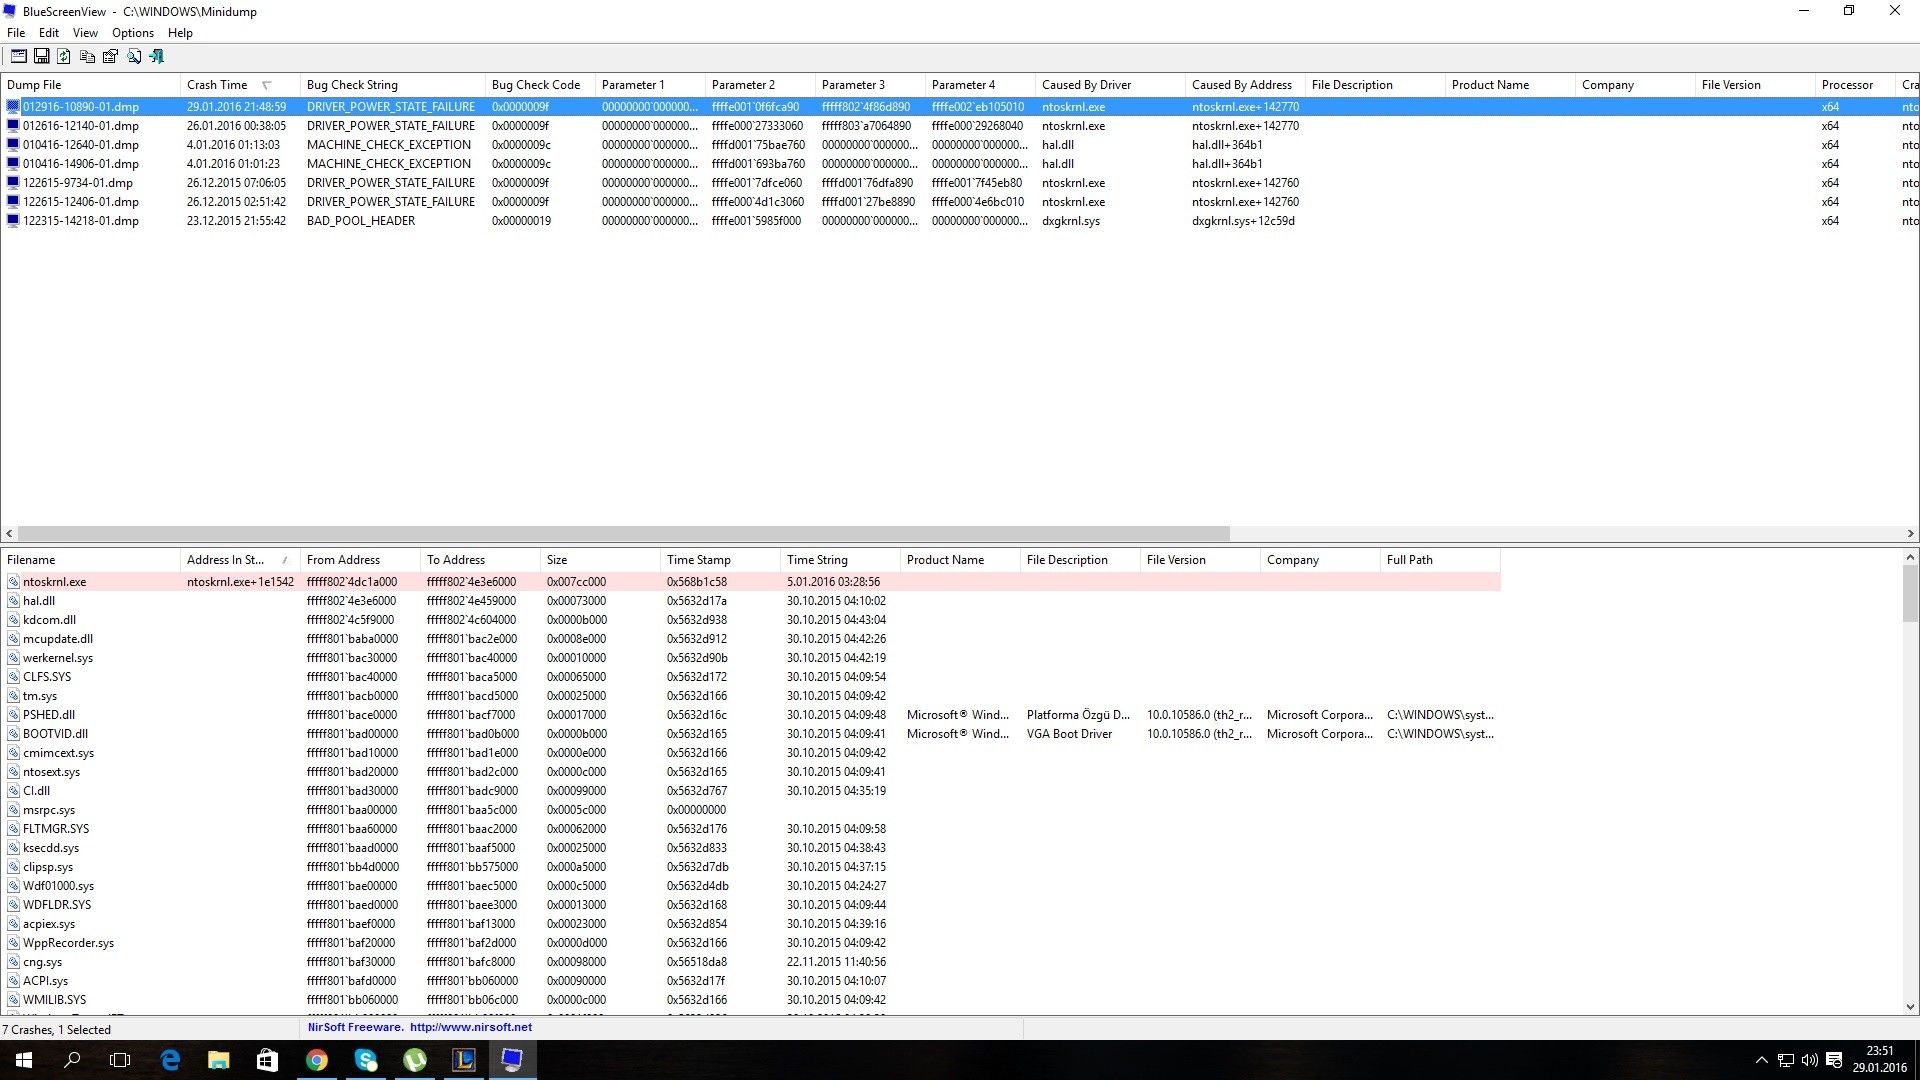
Task: Open File Explorer from the taskbar
Action: click(218, 1060)
